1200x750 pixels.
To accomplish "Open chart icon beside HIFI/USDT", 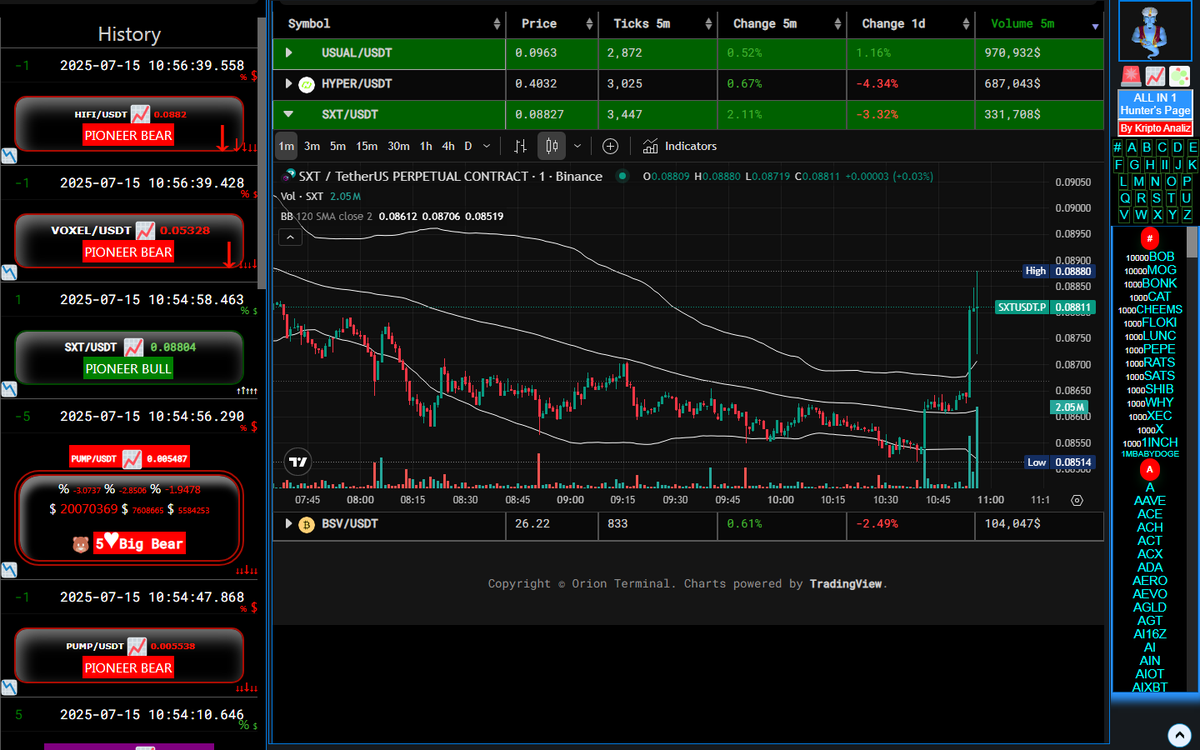I will point(141,115).
